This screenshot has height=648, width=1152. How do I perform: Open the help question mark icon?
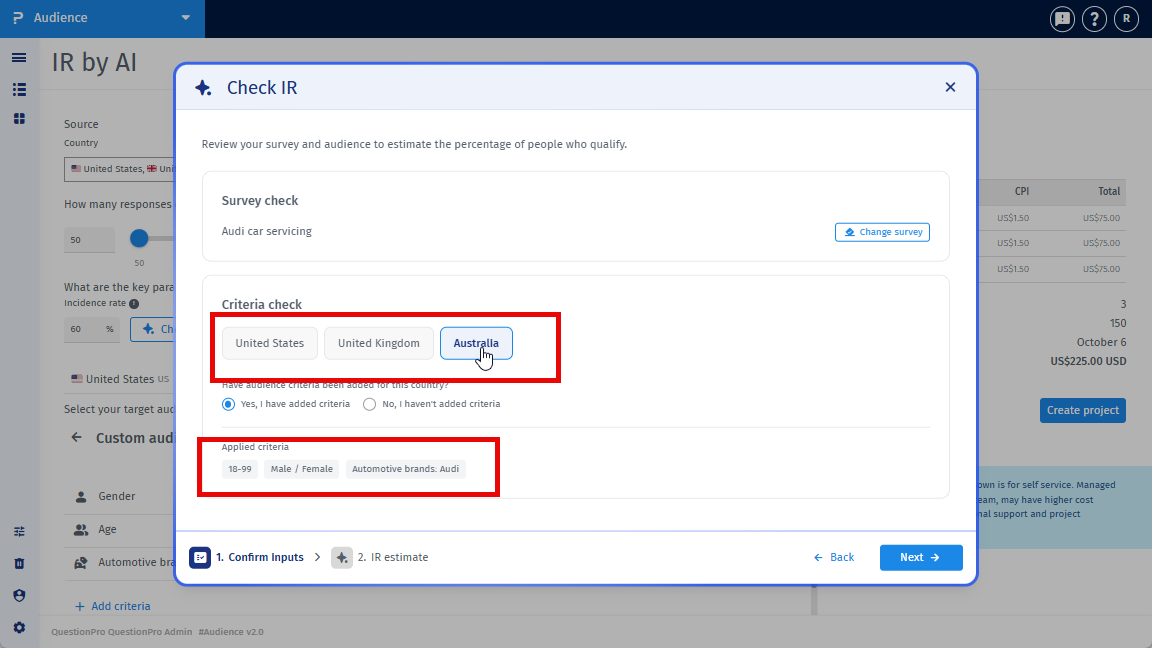click(x=1094, y=19)
